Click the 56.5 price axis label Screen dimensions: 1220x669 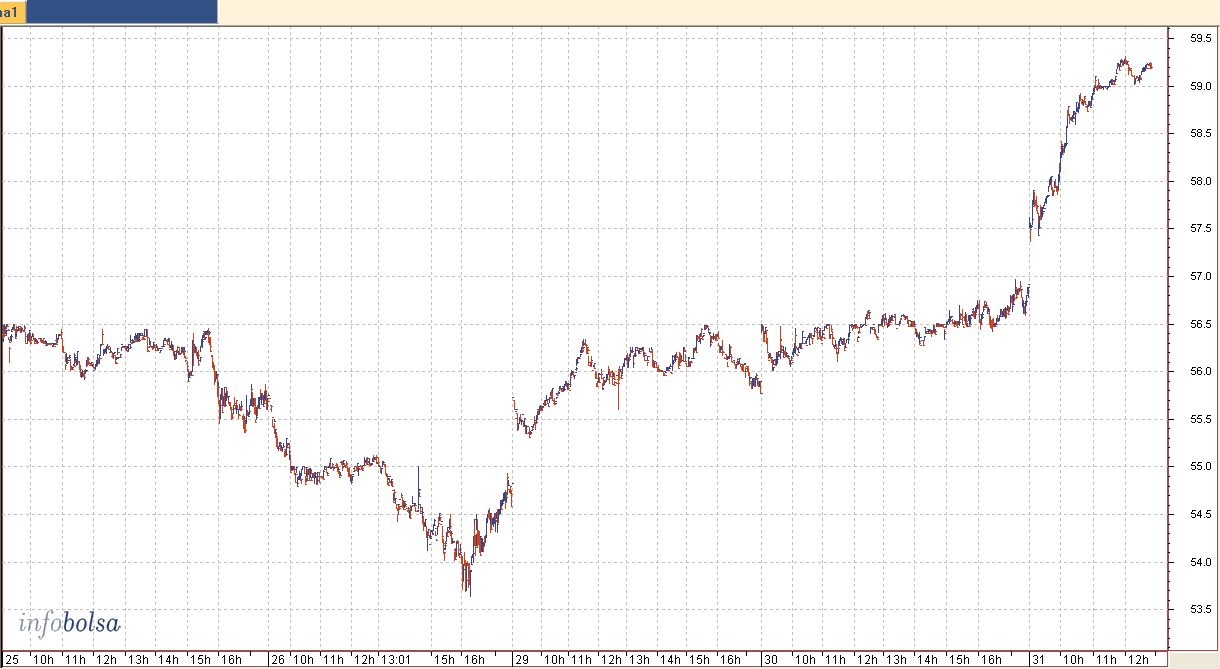pos(1201,324)
